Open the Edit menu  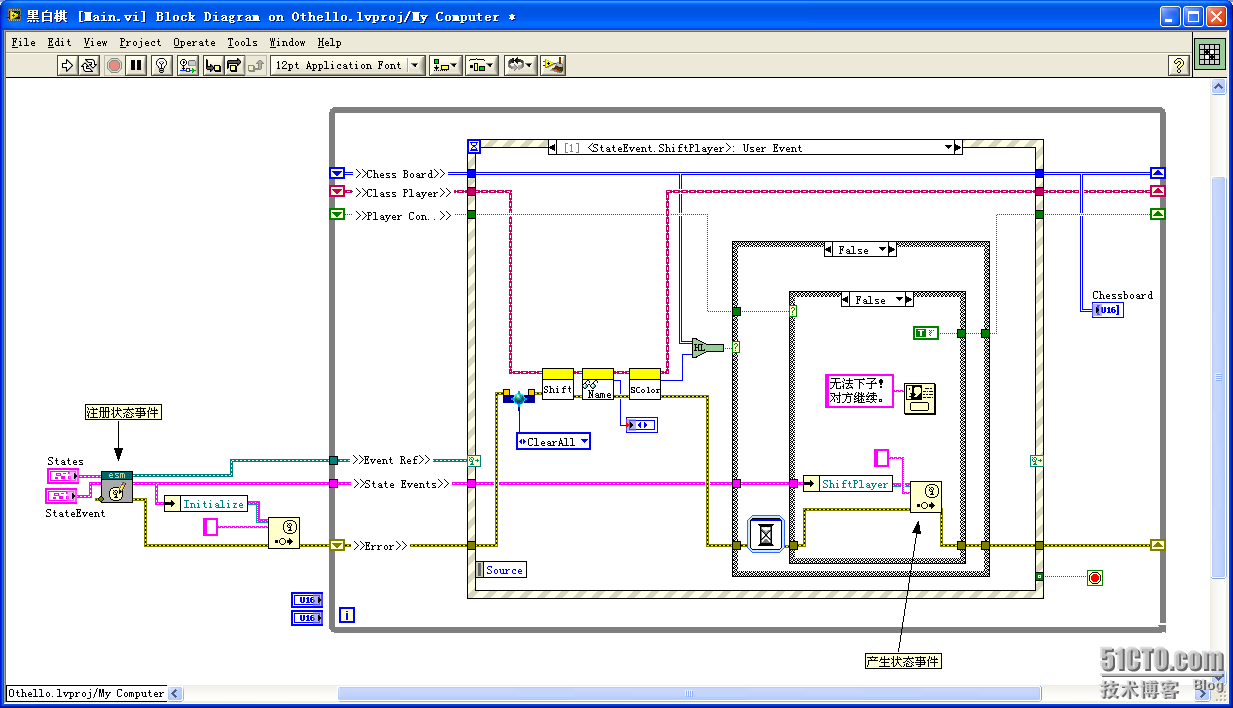60,42
